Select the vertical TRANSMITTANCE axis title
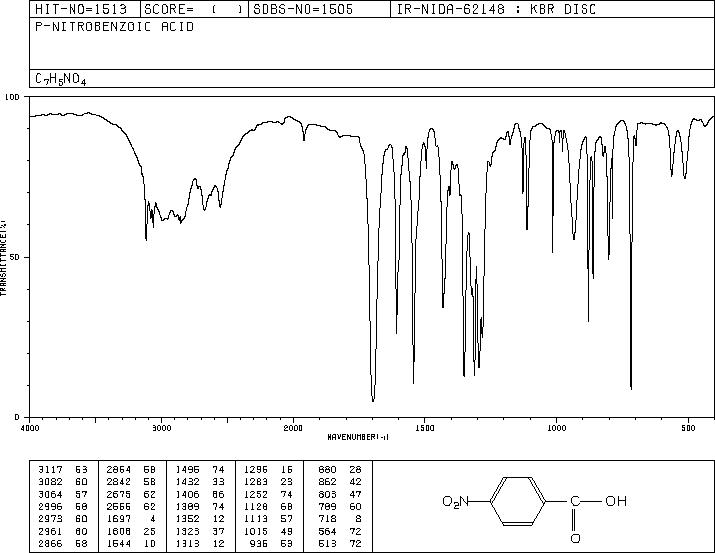Screen dimensions: 715x553 point(3,258)
